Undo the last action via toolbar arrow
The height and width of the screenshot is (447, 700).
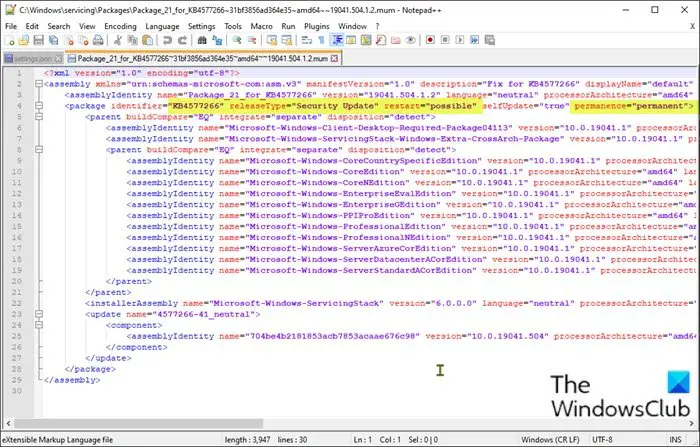167,40
